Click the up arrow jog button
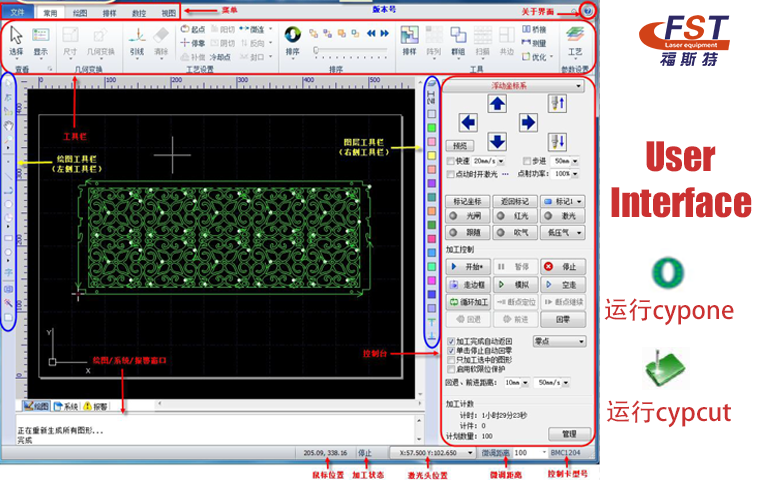The height and width of the screenshot is (480, 760). pyautogui.click(x=498, y=104)
